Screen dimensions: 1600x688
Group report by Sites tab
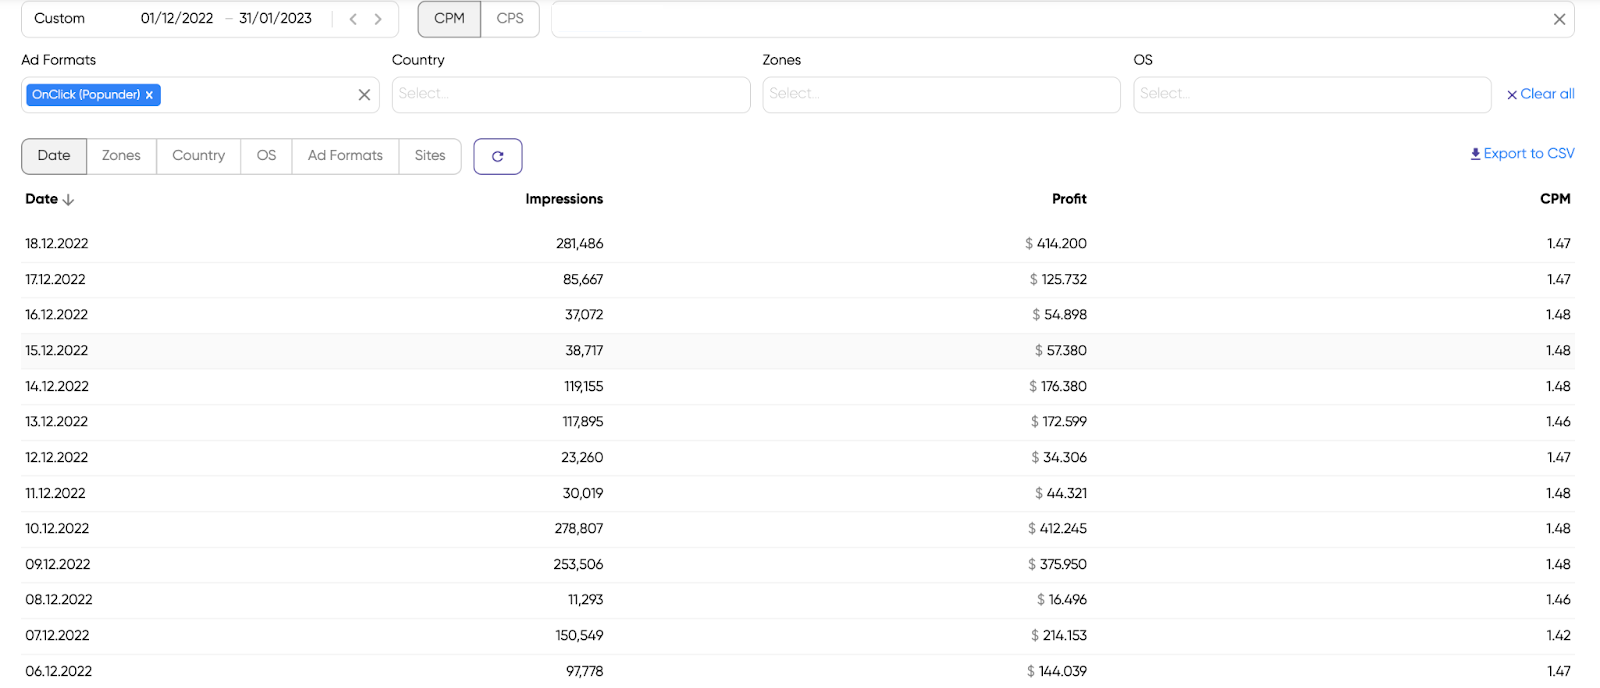coord(430,156)
